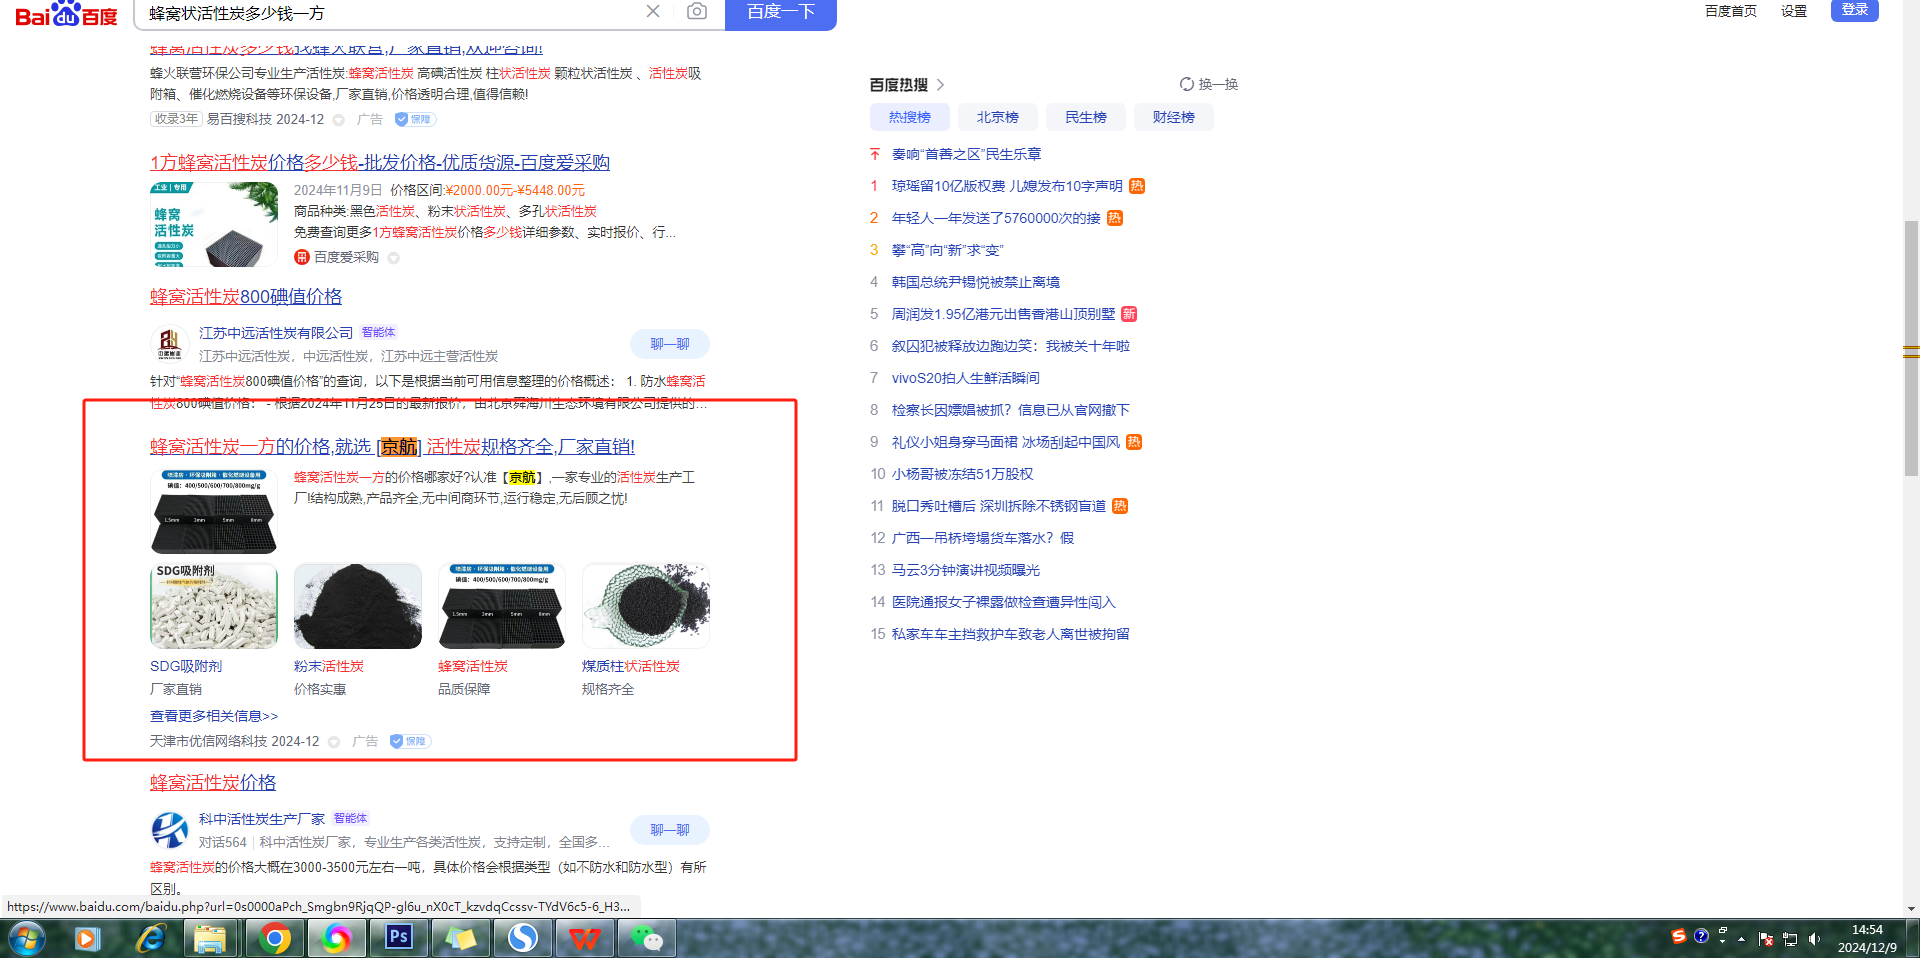Open result 1方蜂窝活性炭价格多少钱-批发价格
The image size is (1920, 958).
[x=380, y=162]
